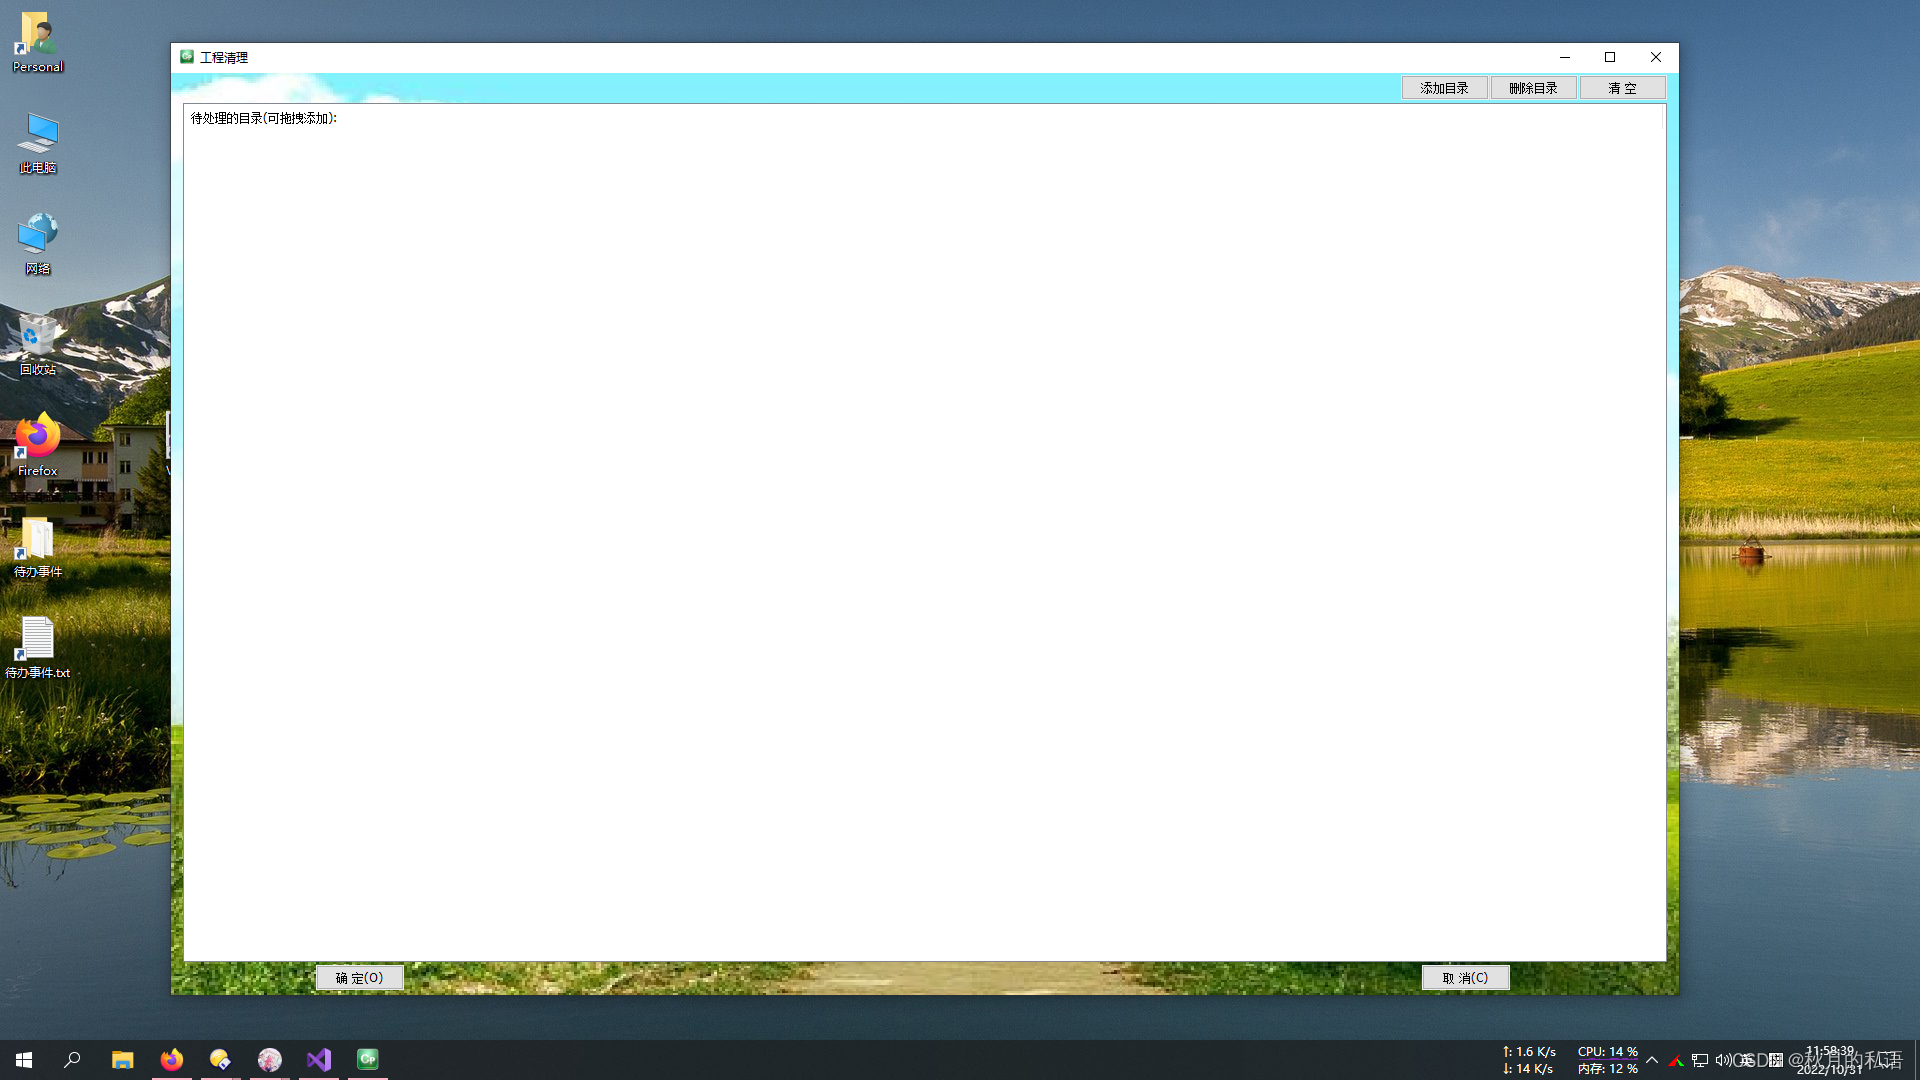This screenshot has width=1920, height=1080.
Task: Select the 待办事件.txt desktop shortcut
Action: coord(38,647)
